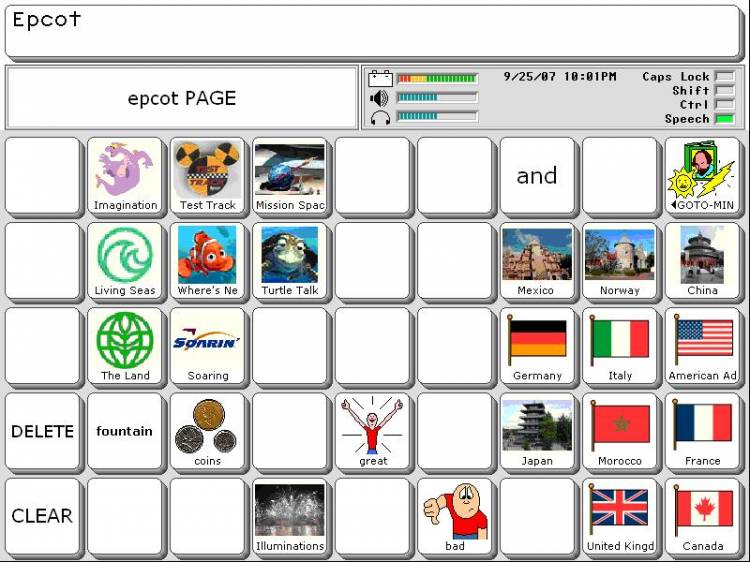Select the American Adventure flag tile
Image resolution: width=750 pixels, height=562 pixels.
point(702,346)
